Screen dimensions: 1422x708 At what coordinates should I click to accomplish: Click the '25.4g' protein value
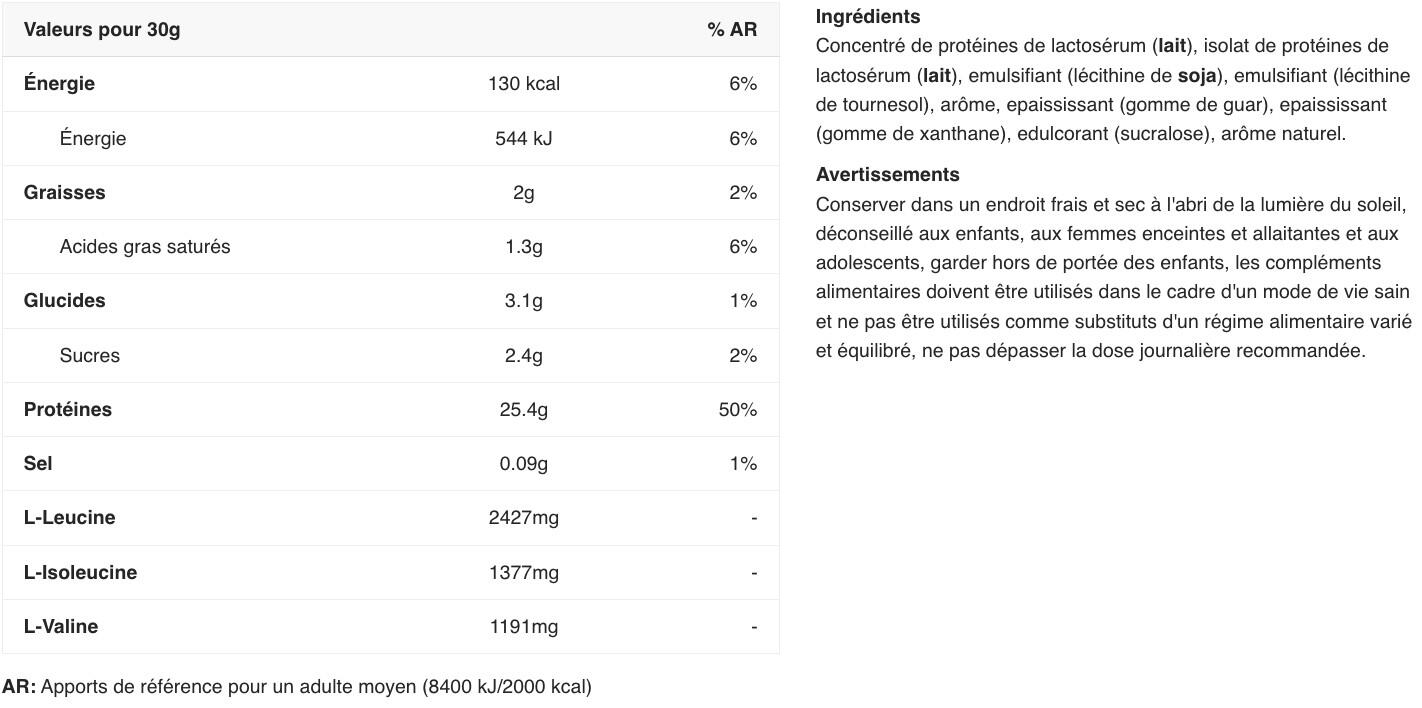(x=523, y=410)
